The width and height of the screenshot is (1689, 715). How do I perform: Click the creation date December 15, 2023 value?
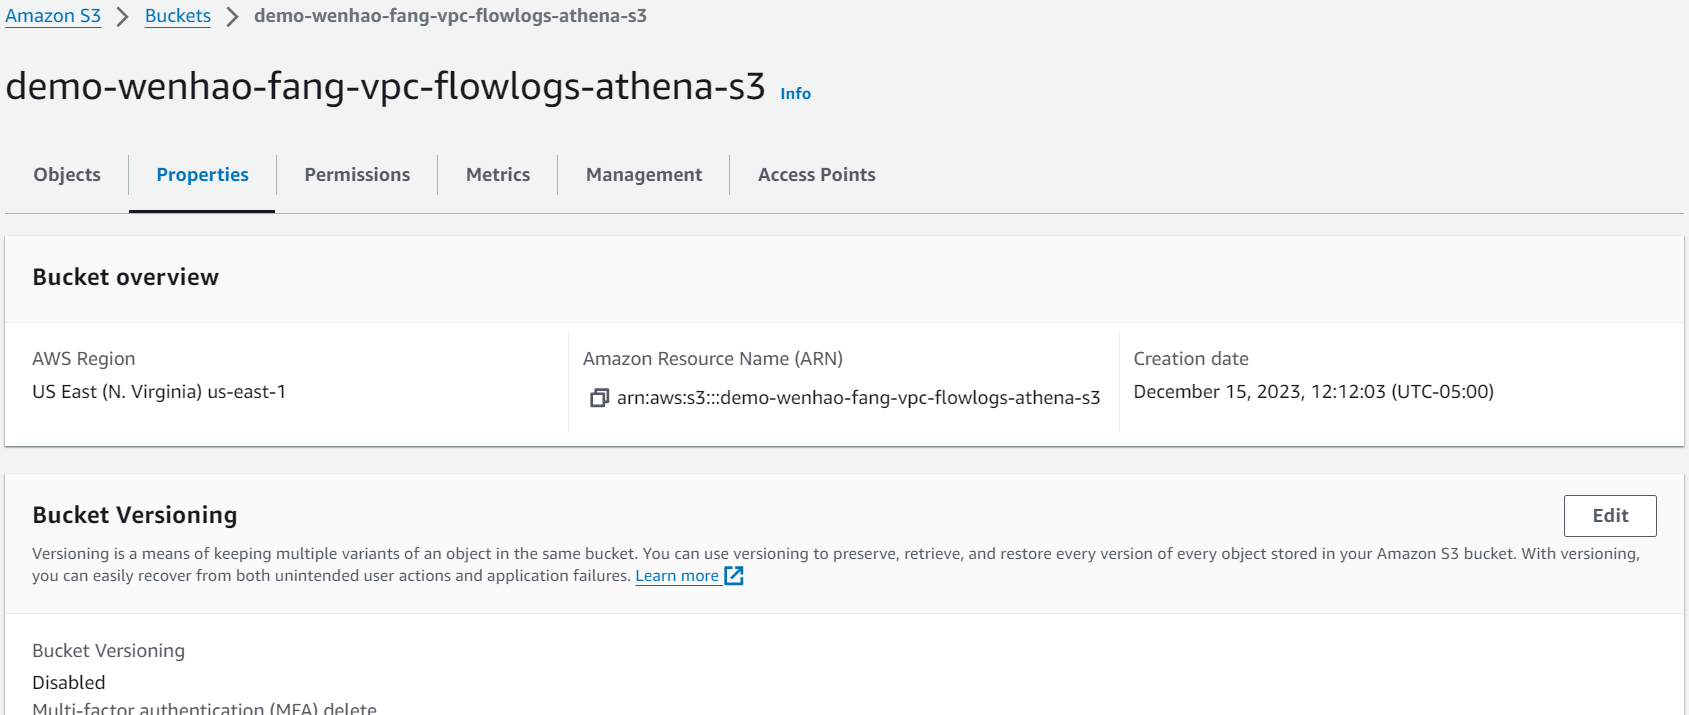[1313, 392]
